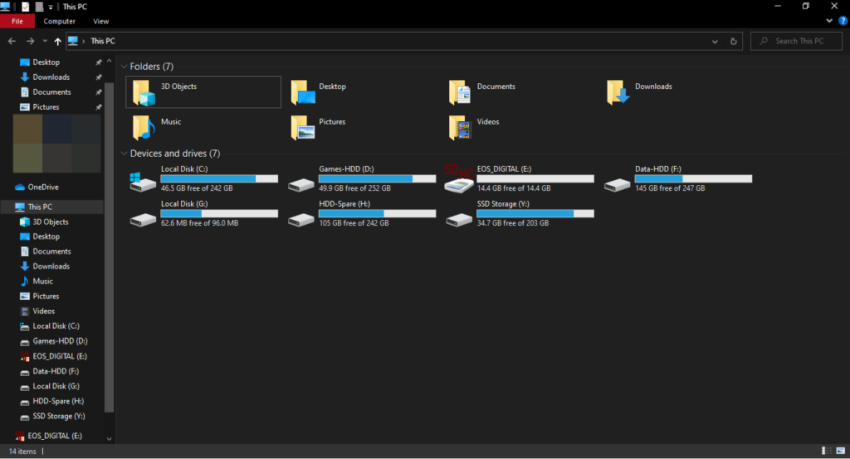Click This PC in the address bar

point(103,41)
